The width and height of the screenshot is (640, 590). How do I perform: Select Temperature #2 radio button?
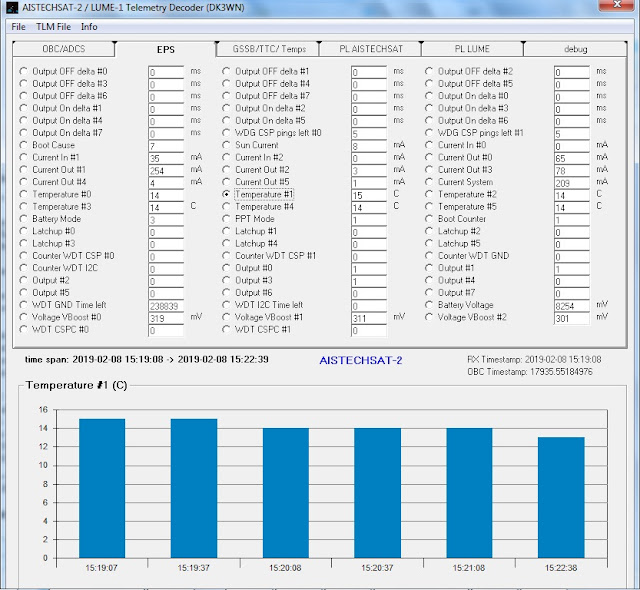tap(429, 194)
